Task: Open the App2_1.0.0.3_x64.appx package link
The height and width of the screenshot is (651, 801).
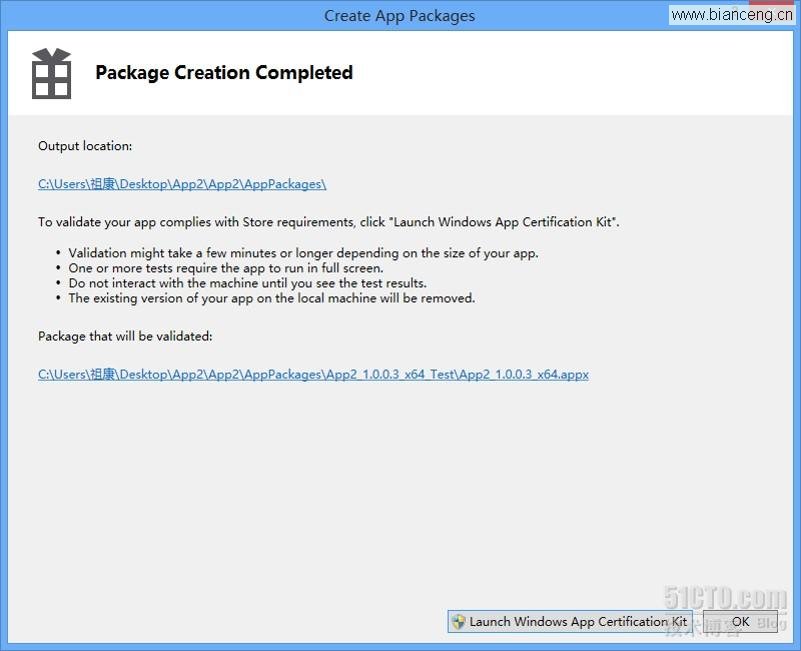Action: tap(313, 375)
